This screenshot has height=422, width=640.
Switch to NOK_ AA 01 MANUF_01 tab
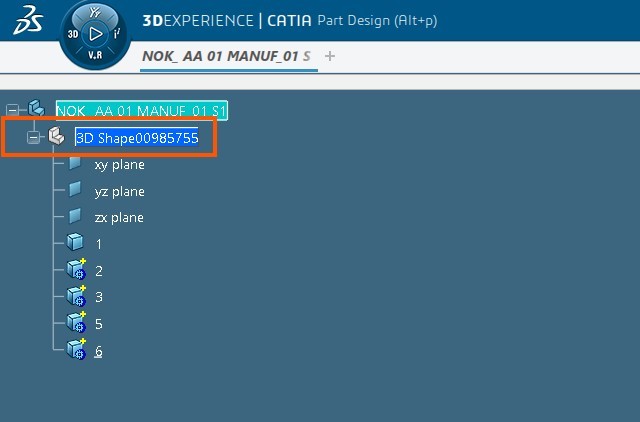click(226, 56)
